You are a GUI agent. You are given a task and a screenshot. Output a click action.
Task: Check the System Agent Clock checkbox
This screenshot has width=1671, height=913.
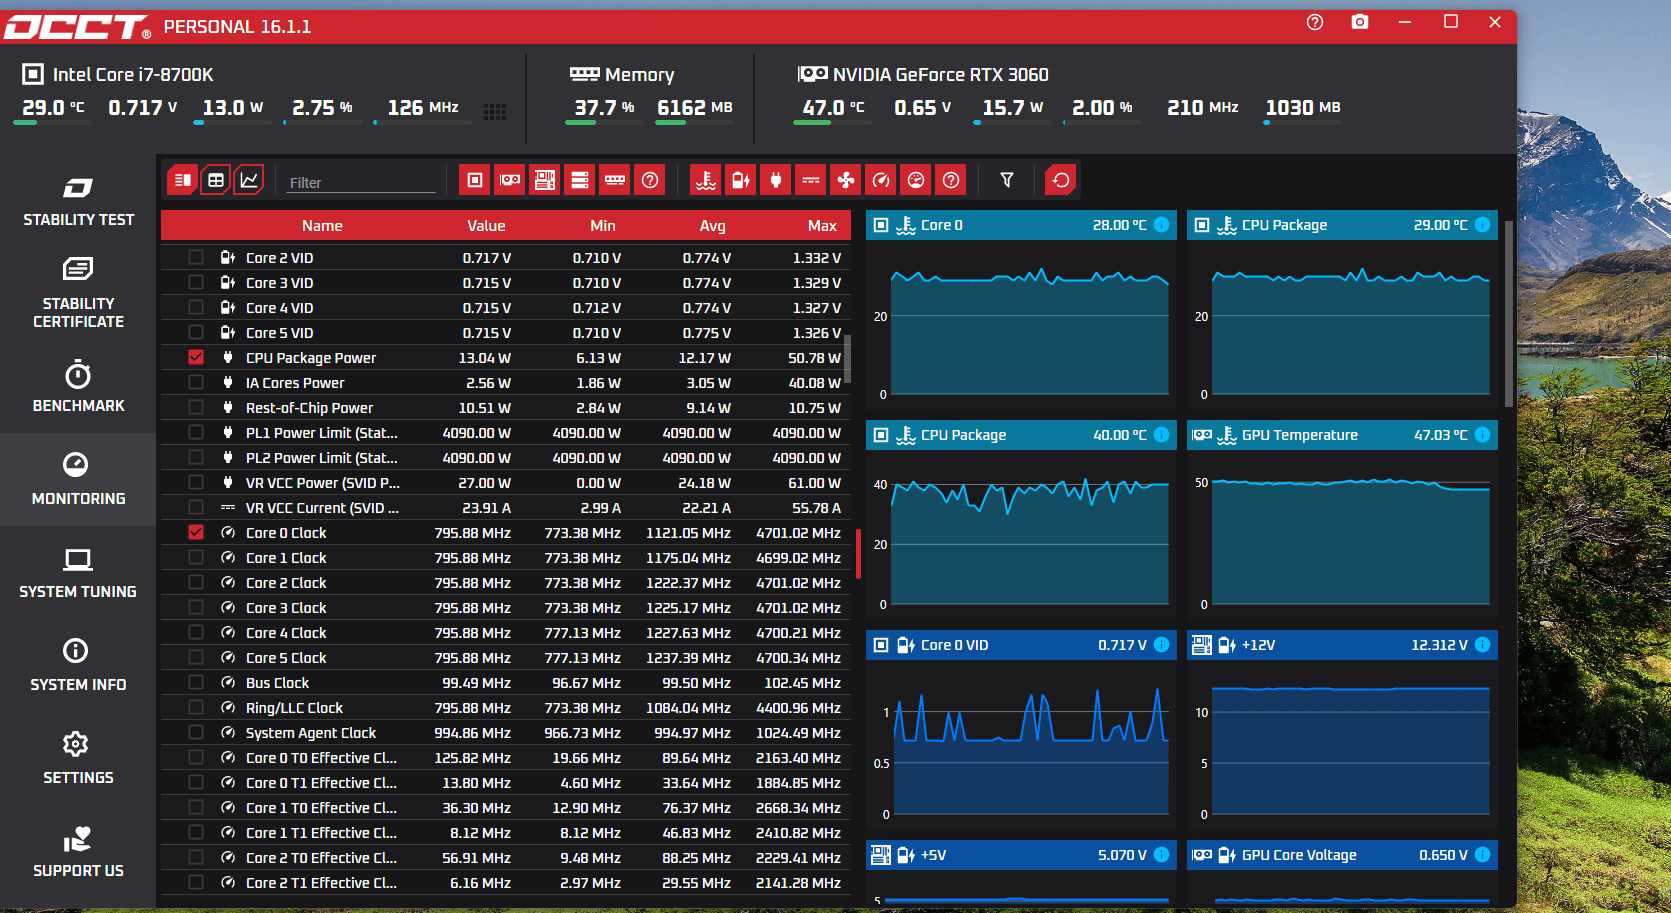tap(196, 732)
